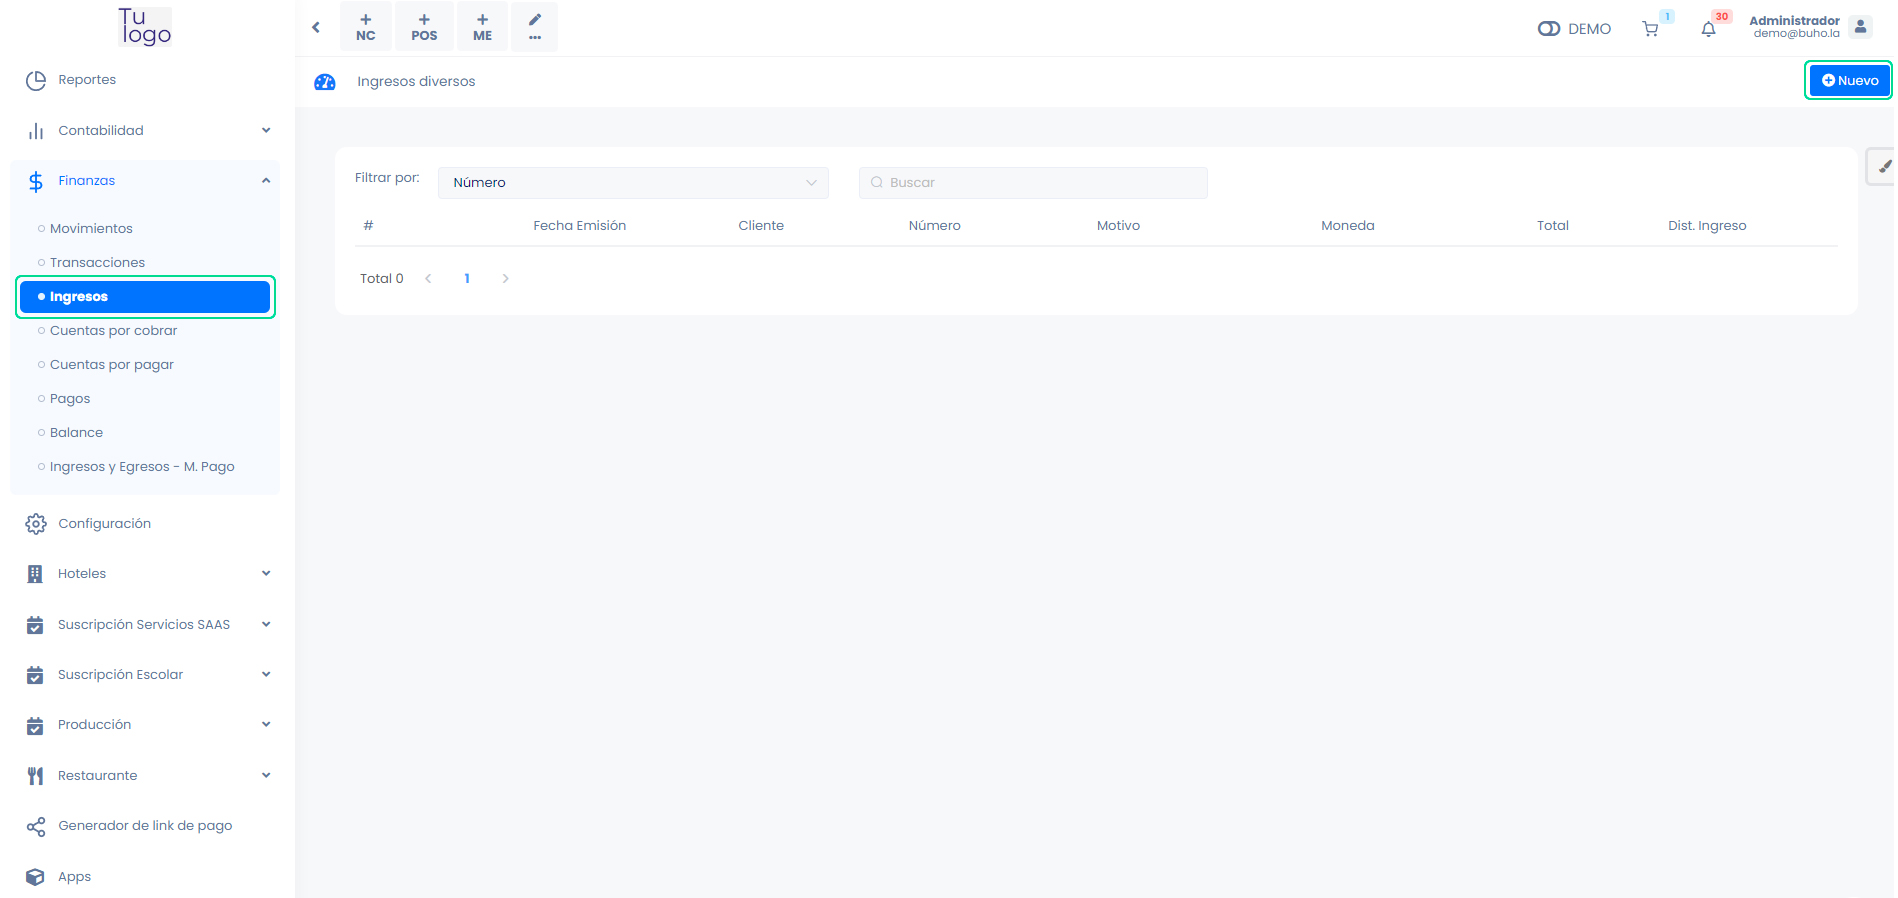Click the ME plus shortcut
Image resolution: width=1898 pixels, height=898 pixels.
(482, 27)
